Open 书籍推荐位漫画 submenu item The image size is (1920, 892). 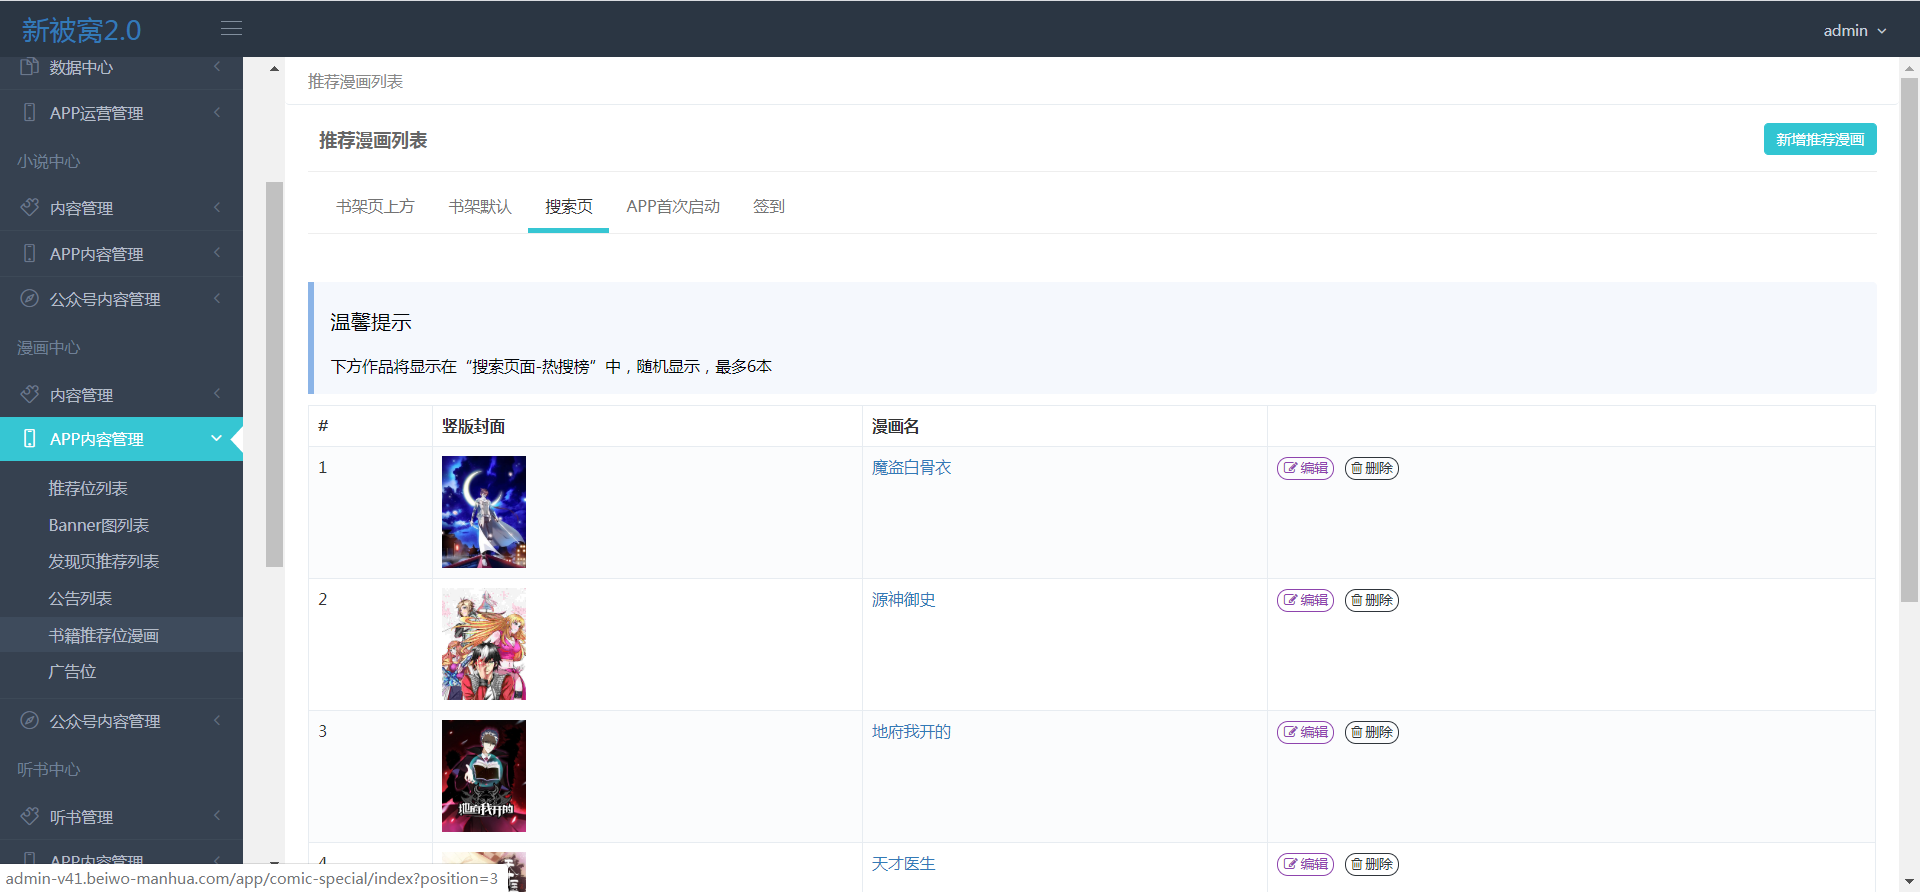pos(104,635)
